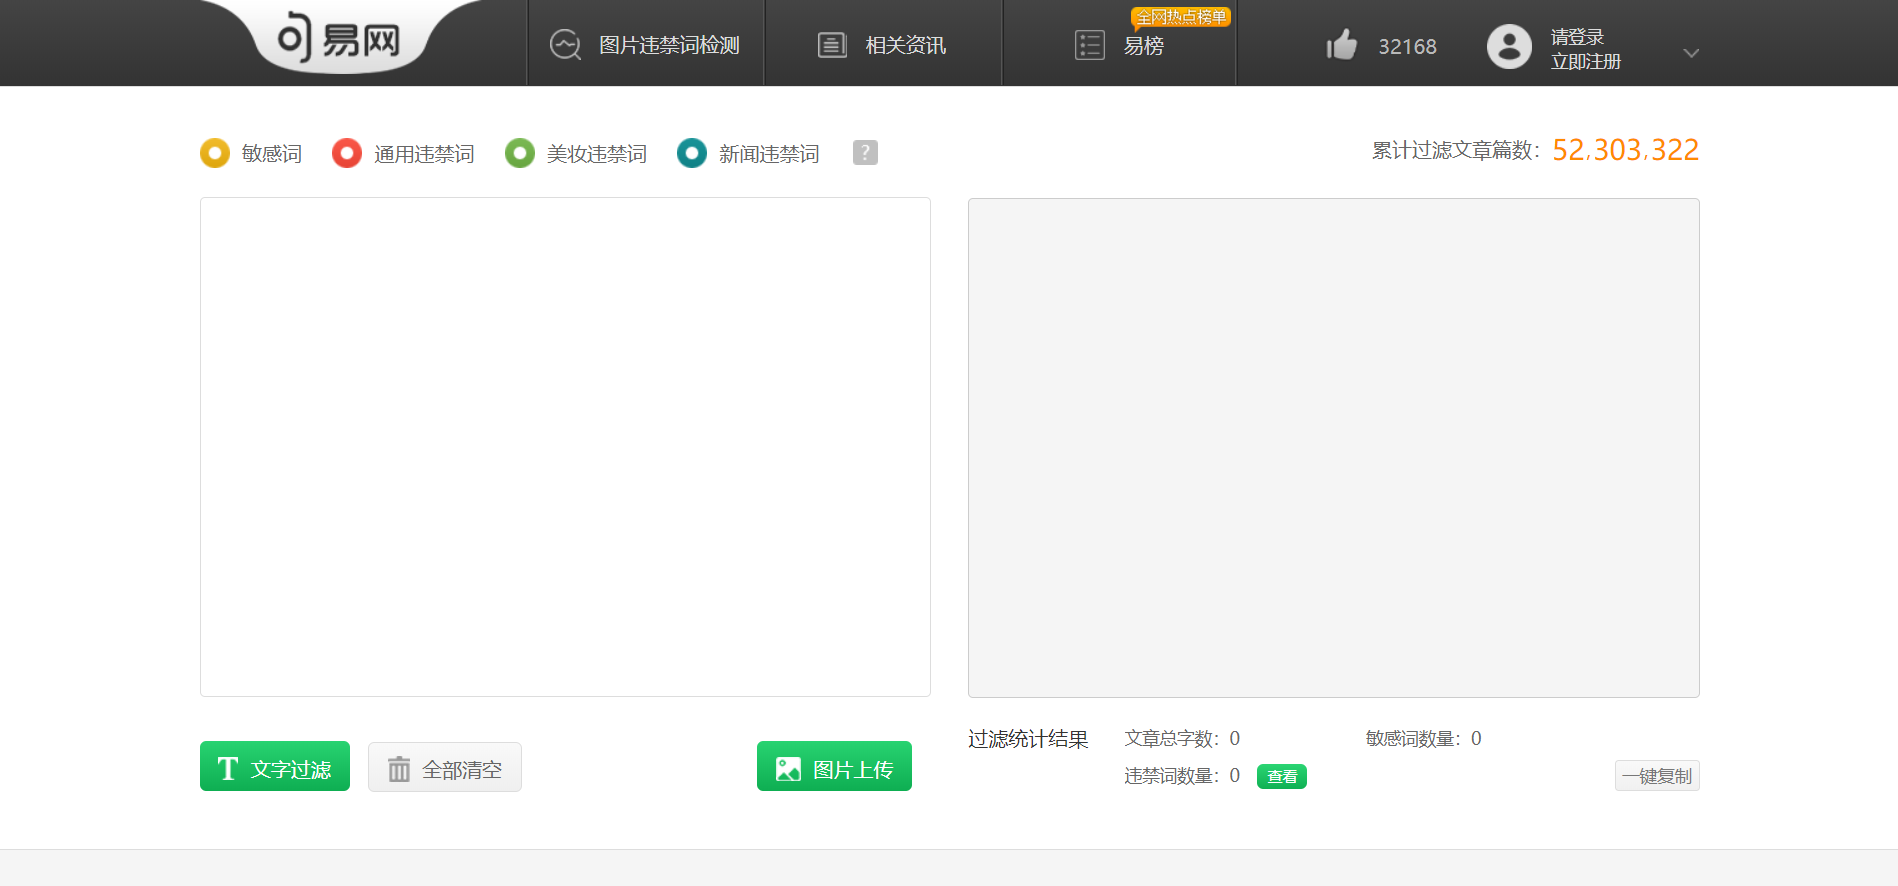Toggle the green 美妆违禁词 filter option
The height and width of the screenshot is (886, 1898).
(x=520, y=153)
